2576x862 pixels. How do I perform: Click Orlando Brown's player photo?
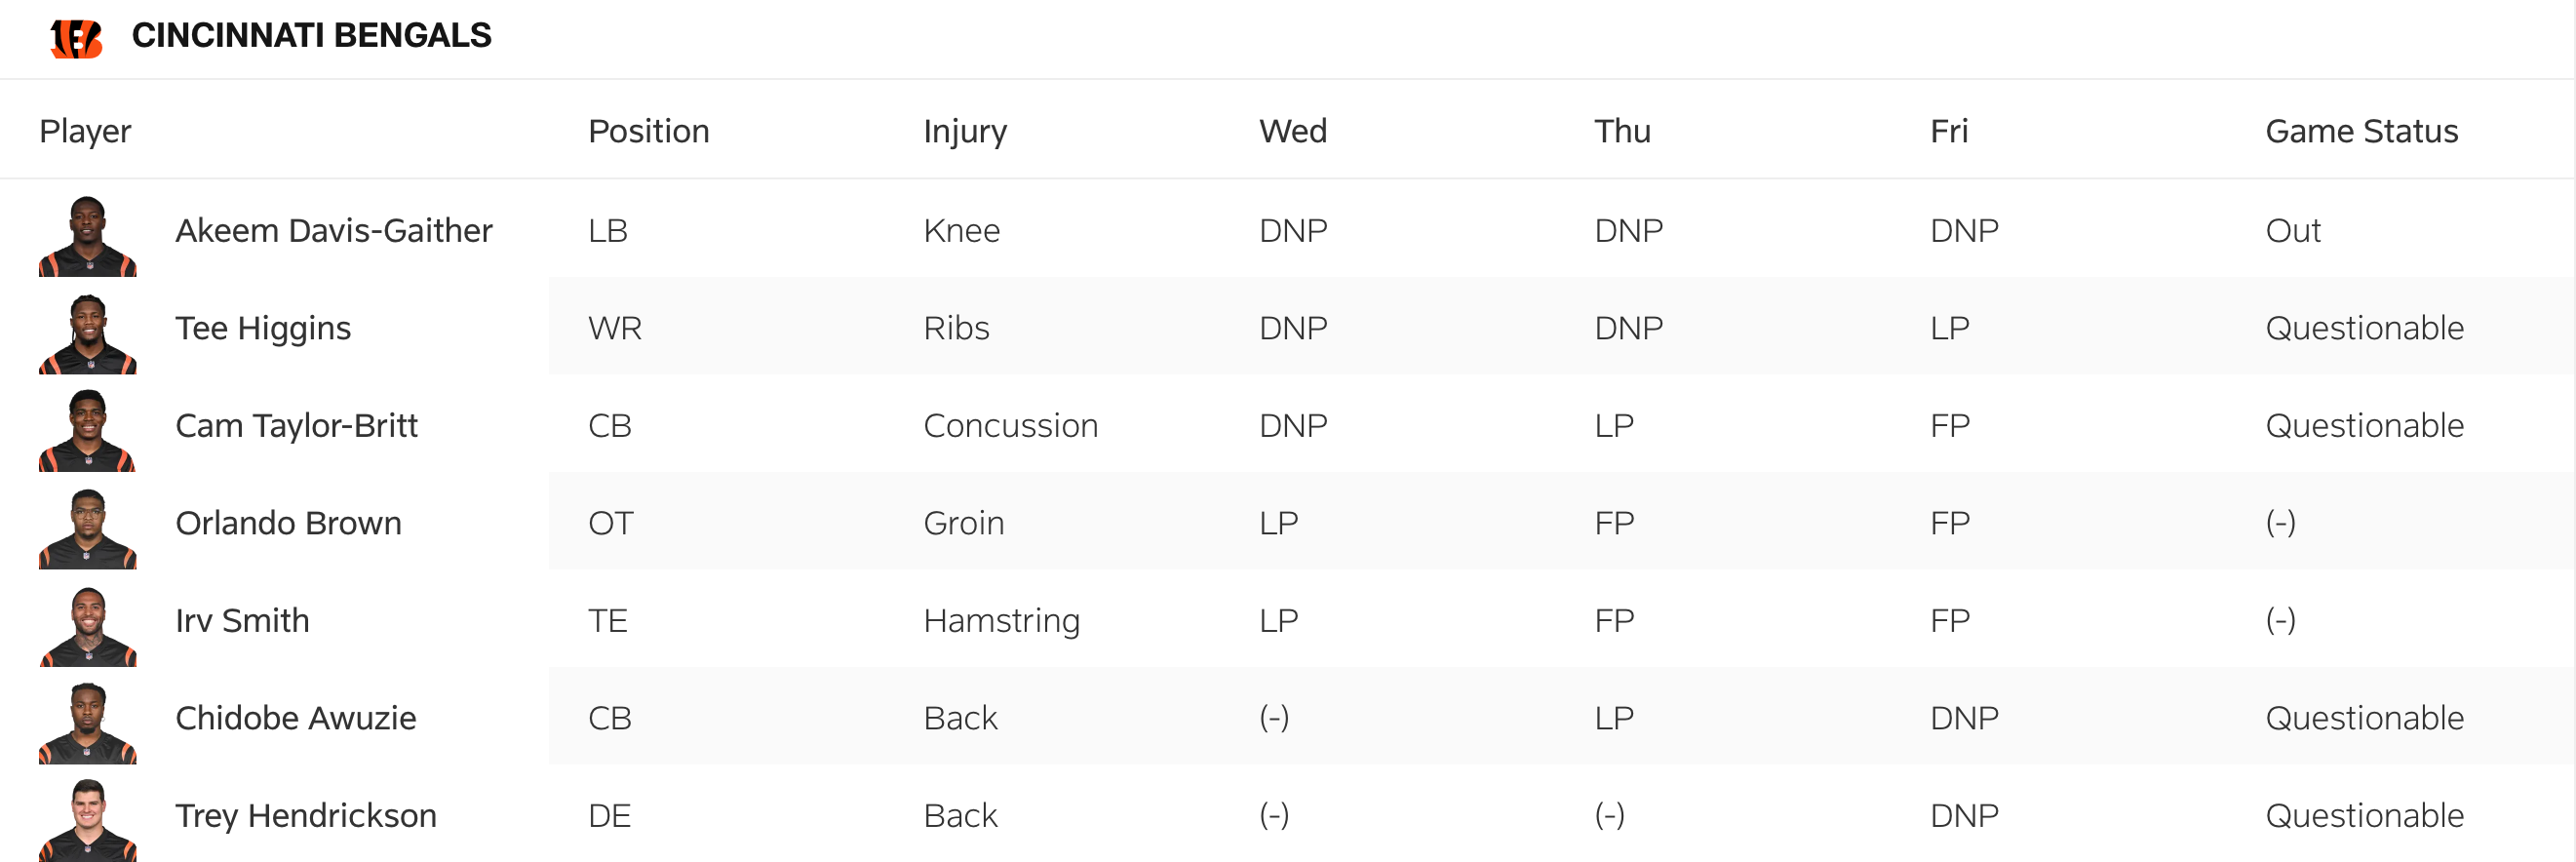coord(88,529)
